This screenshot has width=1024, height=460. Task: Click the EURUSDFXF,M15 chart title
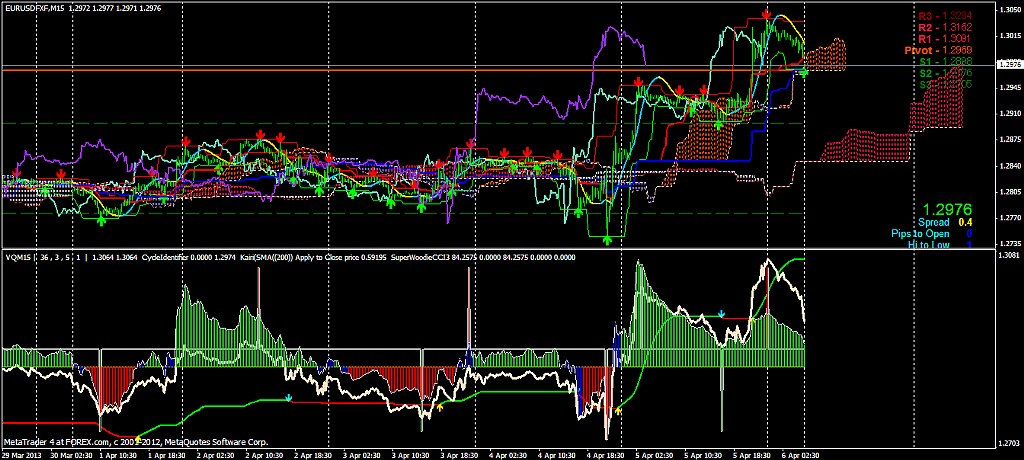[x=39, y=8]
